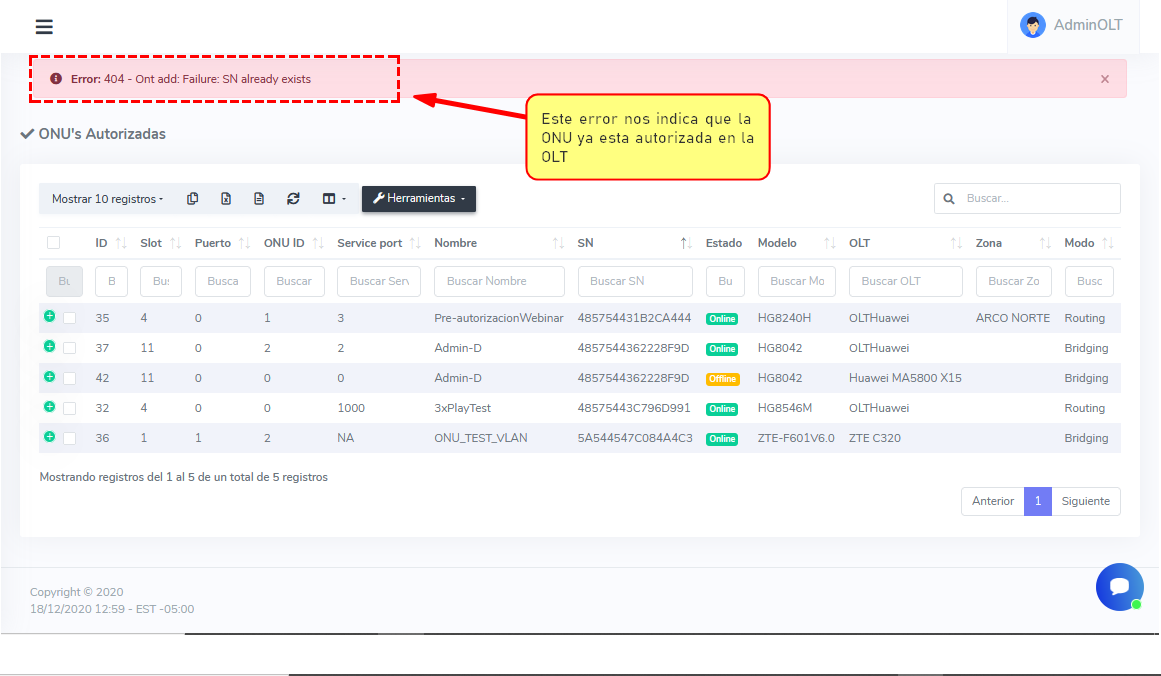Click the Buscar search field
This screenshot has height=676, width=1161.
point(1038,199)
